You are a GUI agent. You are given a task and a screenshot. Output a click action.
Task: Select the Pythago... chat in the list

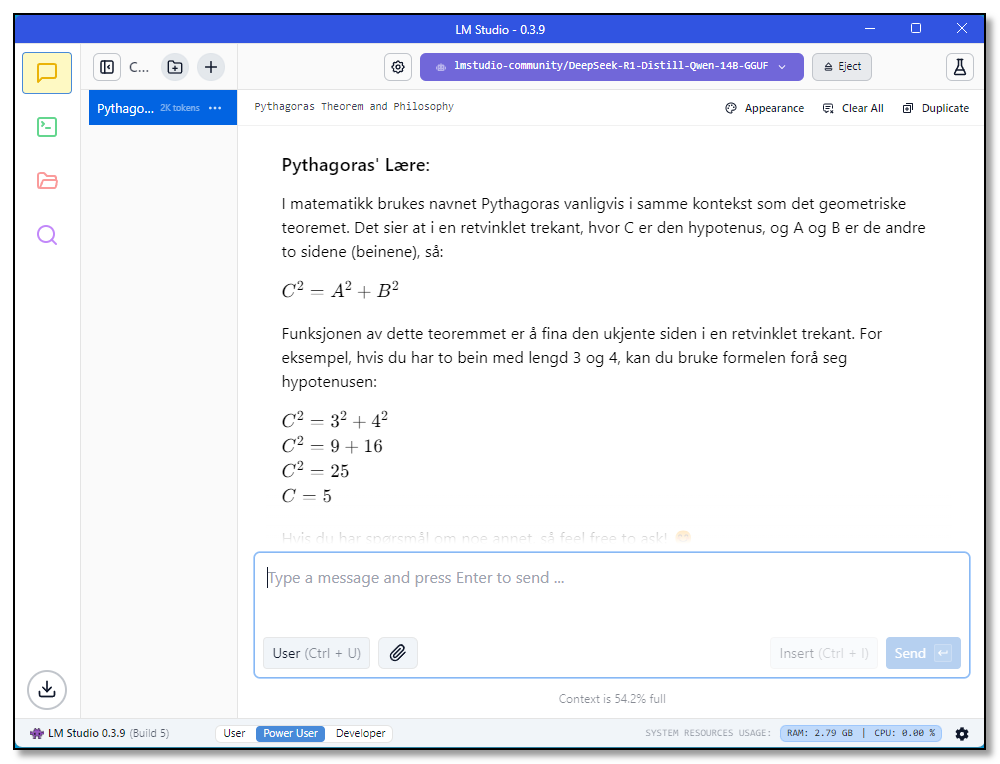(163, 108)
